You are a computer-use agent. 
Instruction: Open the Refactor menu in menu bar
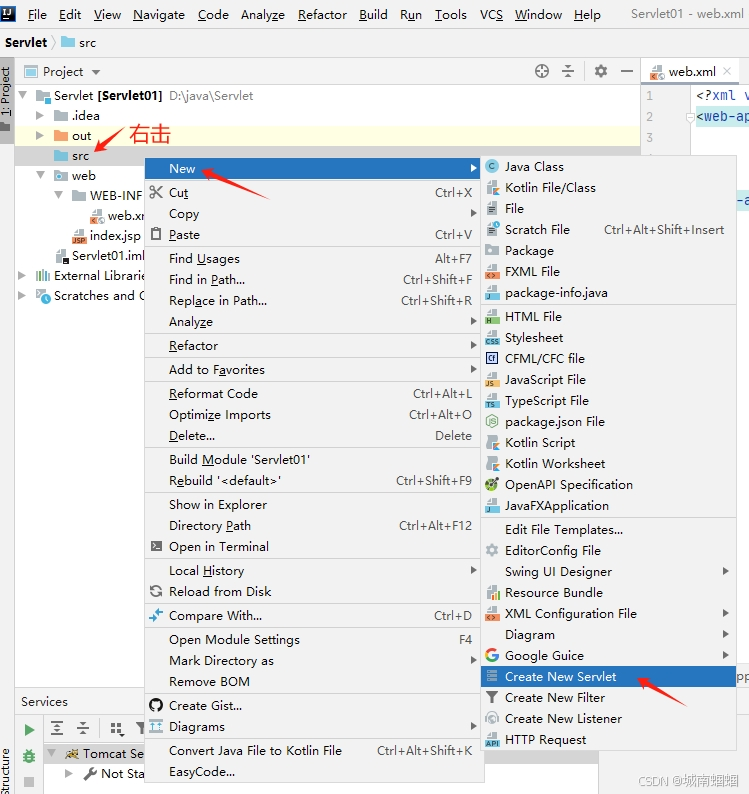[322, 15]
